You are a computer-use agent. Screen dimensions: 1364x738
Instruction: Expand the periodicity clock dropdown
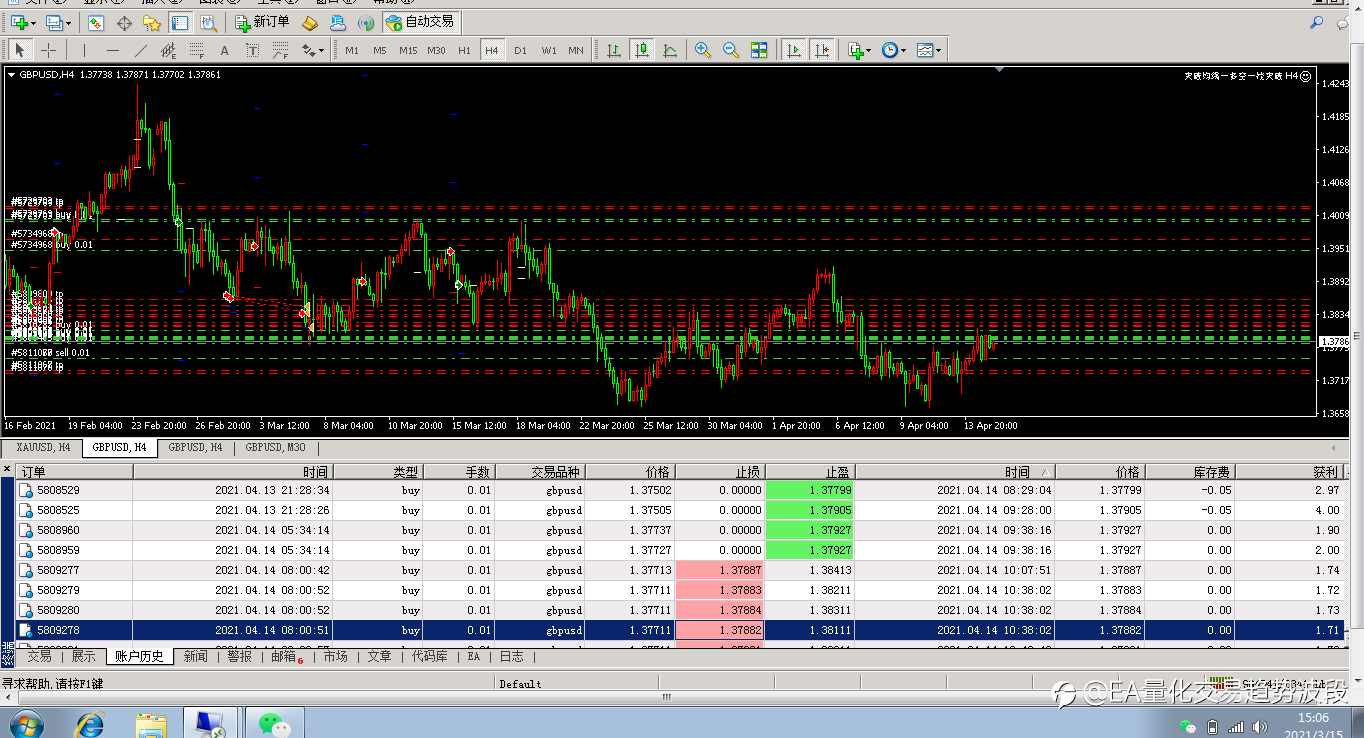[x=893, y=50]
